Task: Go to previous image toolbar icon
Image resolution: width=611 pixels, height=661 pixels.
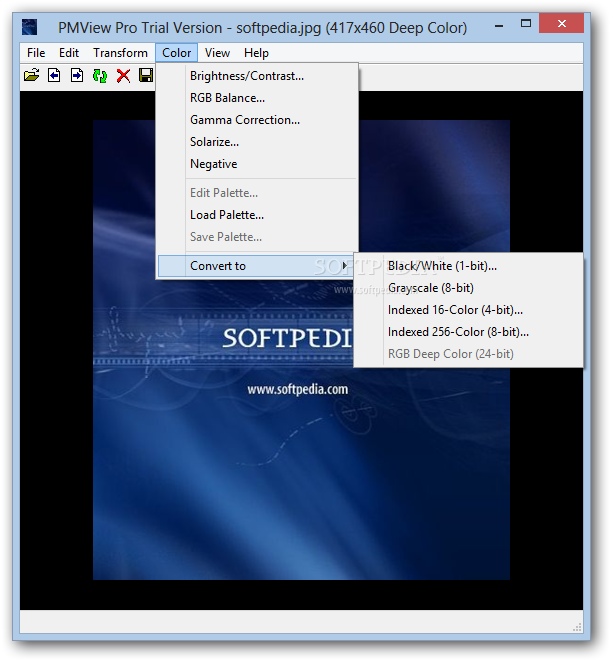Action: [54, 76]
